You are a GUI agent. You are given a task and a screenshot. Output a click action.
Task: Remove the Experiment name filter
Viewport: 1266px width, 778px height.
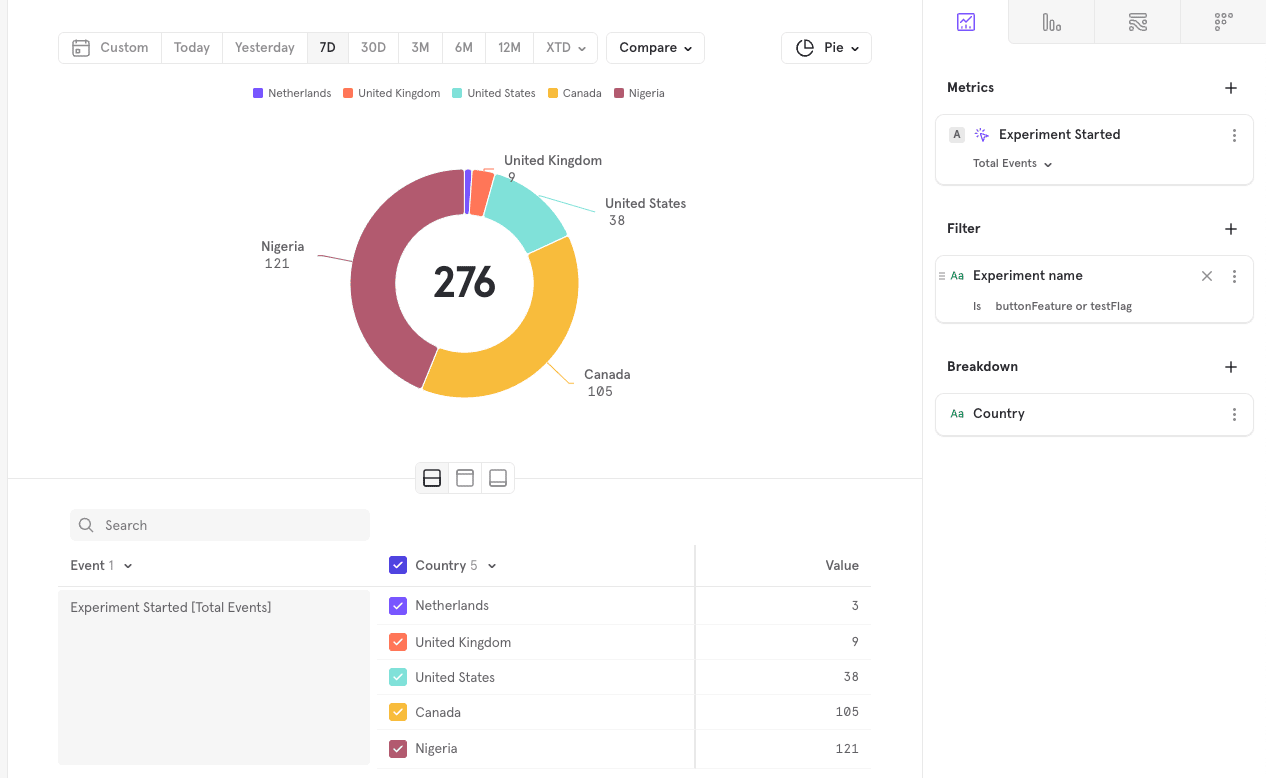1207,276
